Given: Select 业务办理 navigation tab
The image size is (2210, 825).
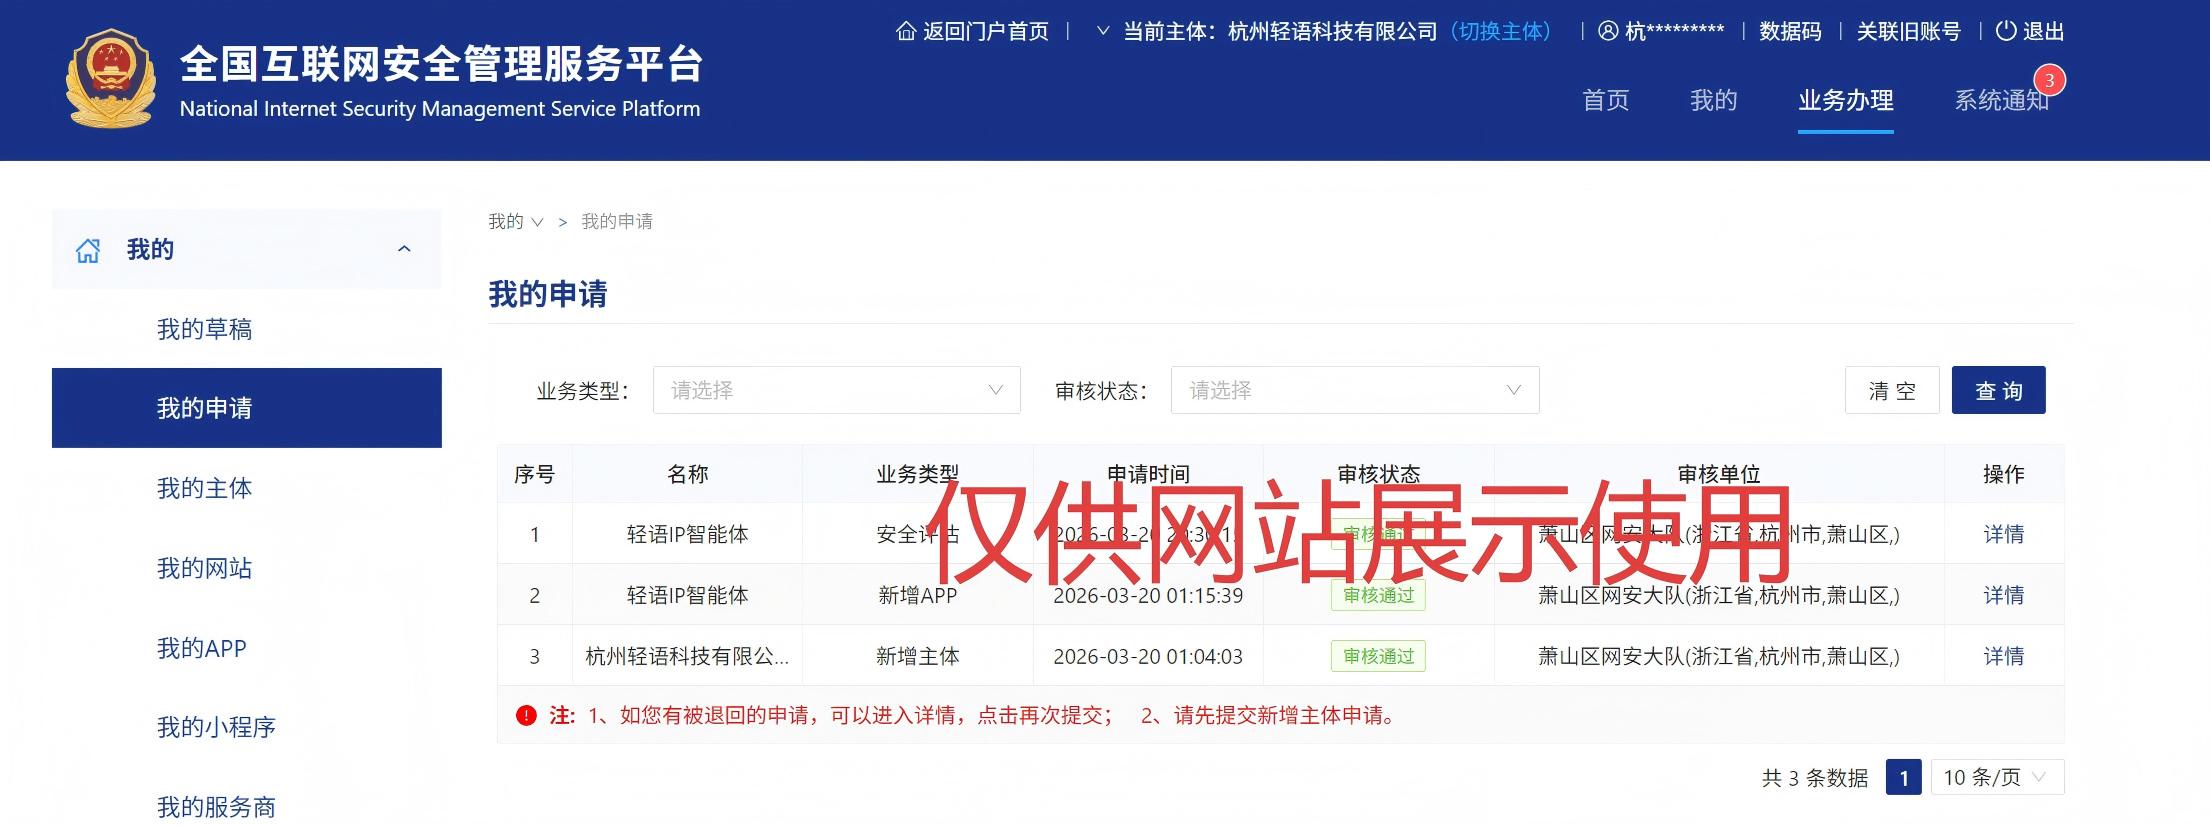Looking at the screenshot, I should point(1846,100).
